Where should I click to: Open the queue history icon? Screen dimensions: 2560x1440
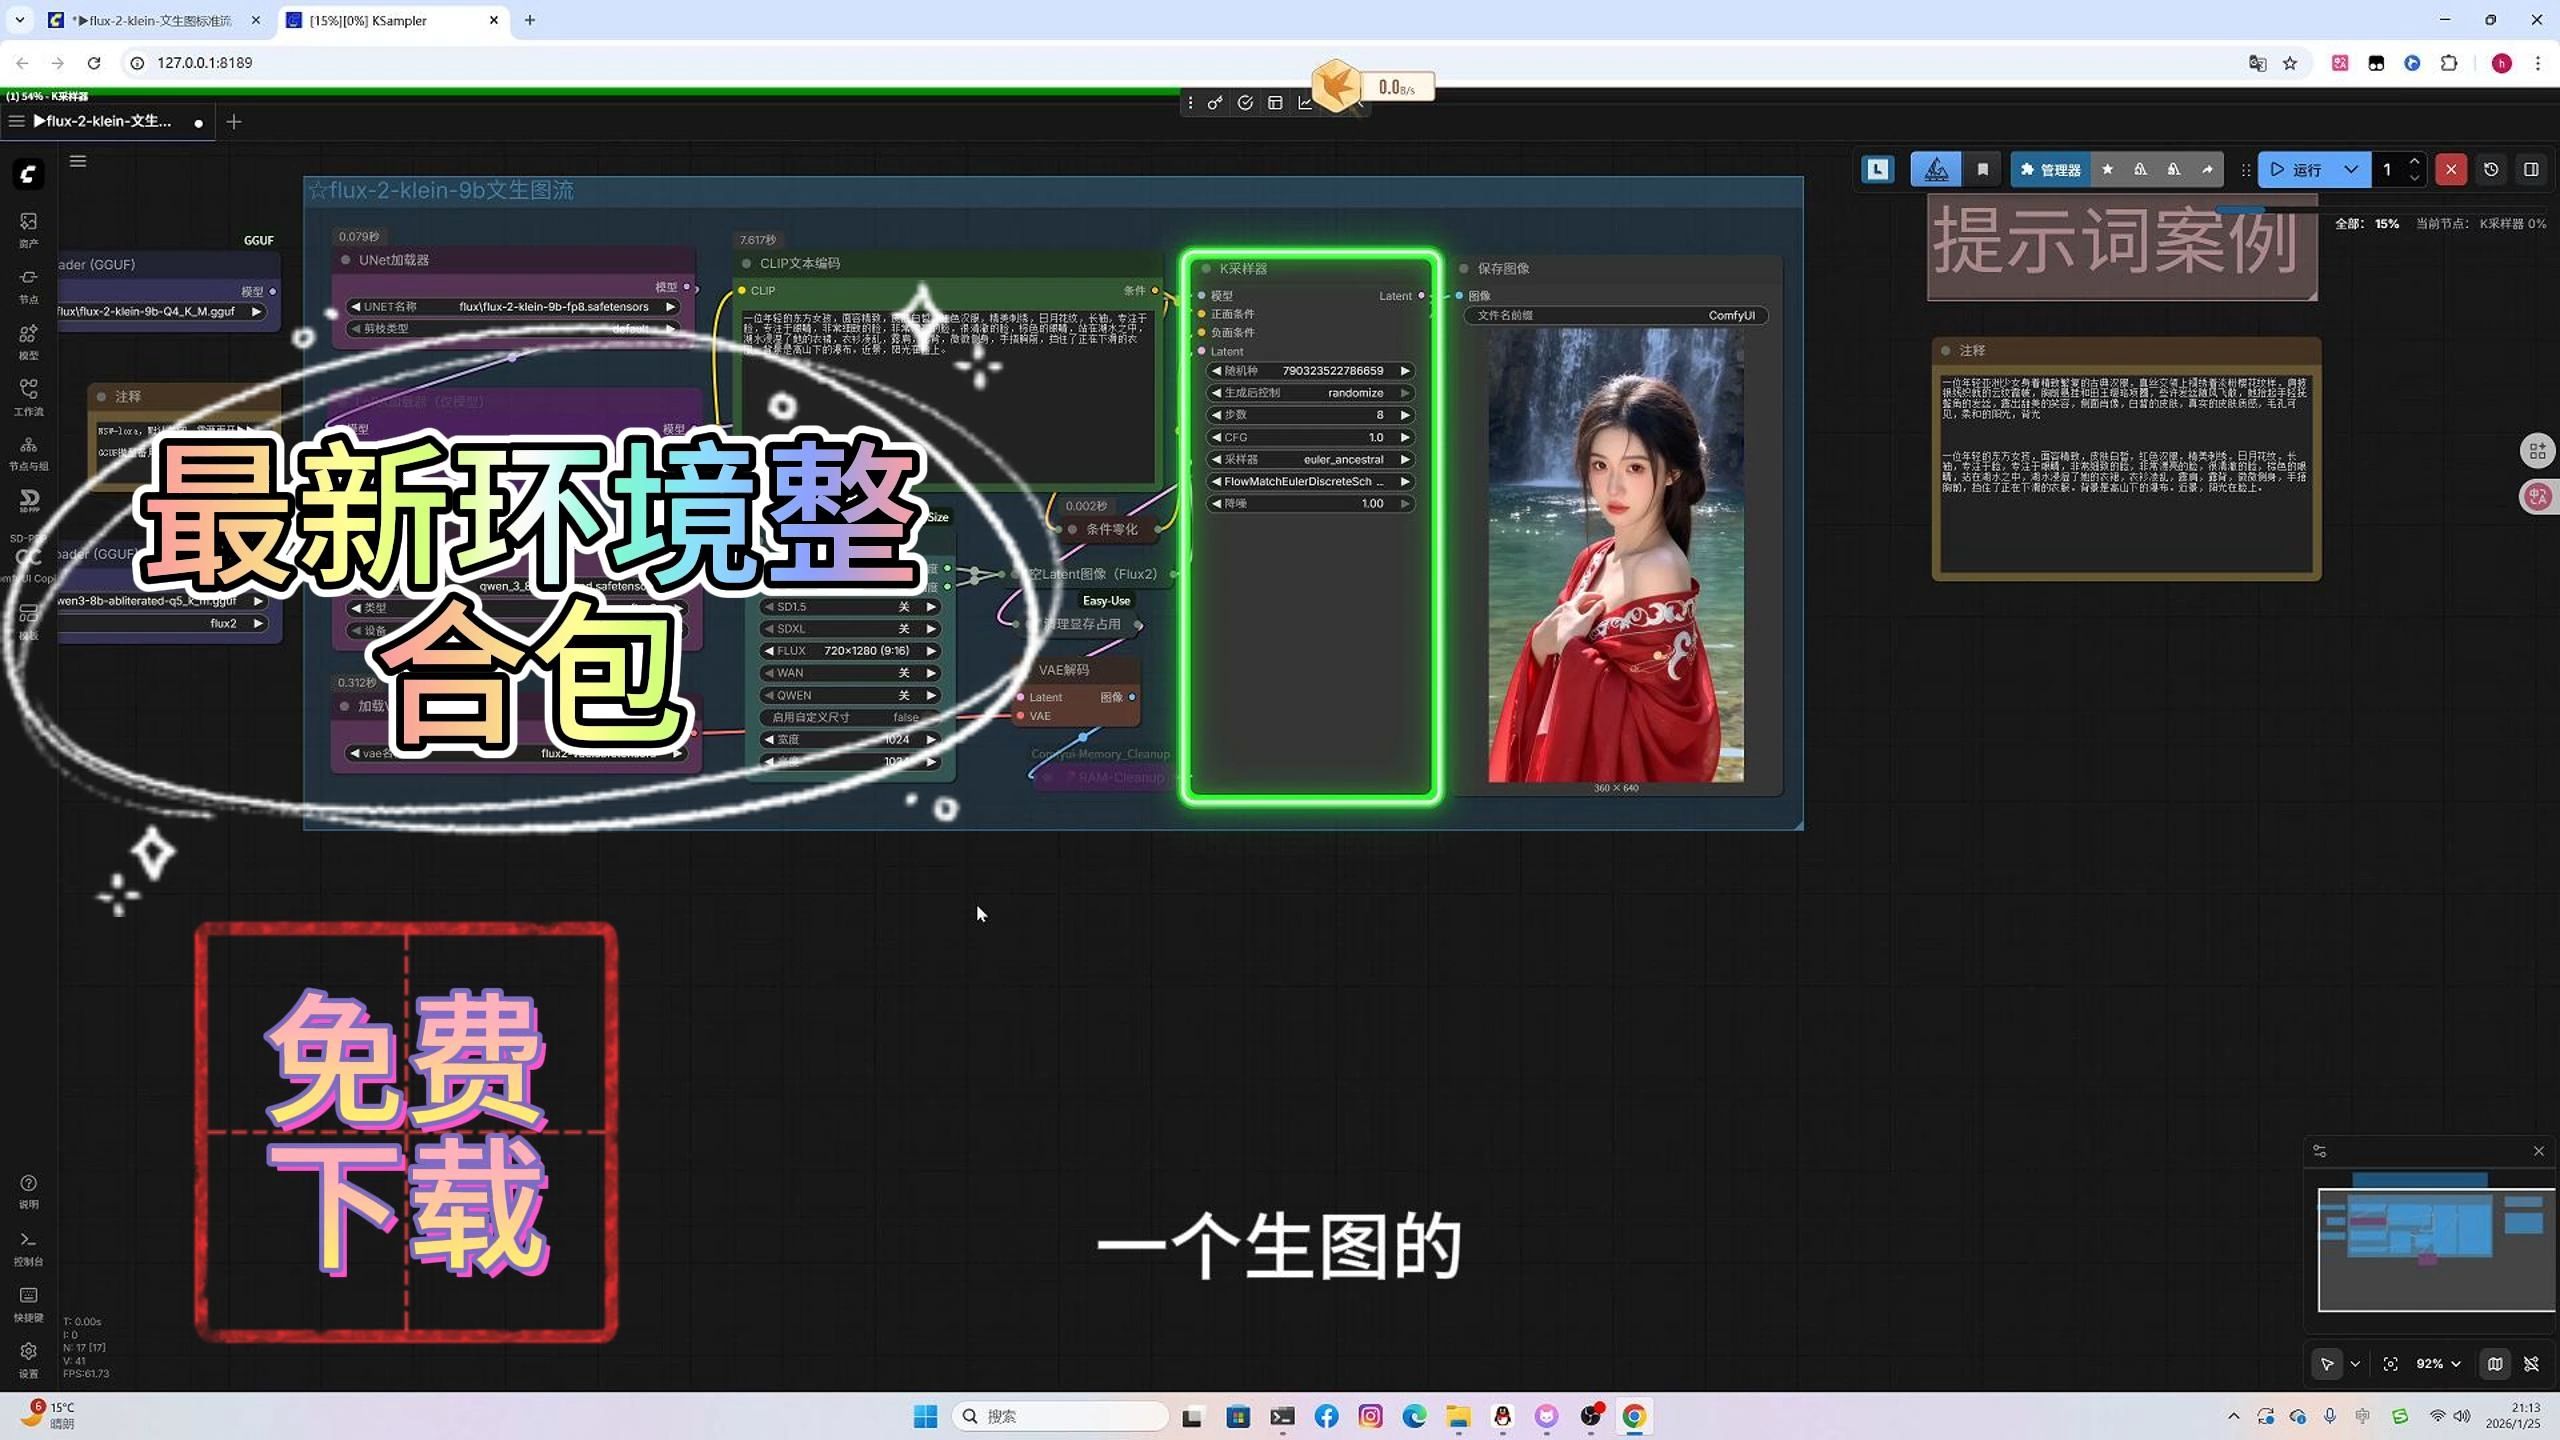[x=2491, y=170]
